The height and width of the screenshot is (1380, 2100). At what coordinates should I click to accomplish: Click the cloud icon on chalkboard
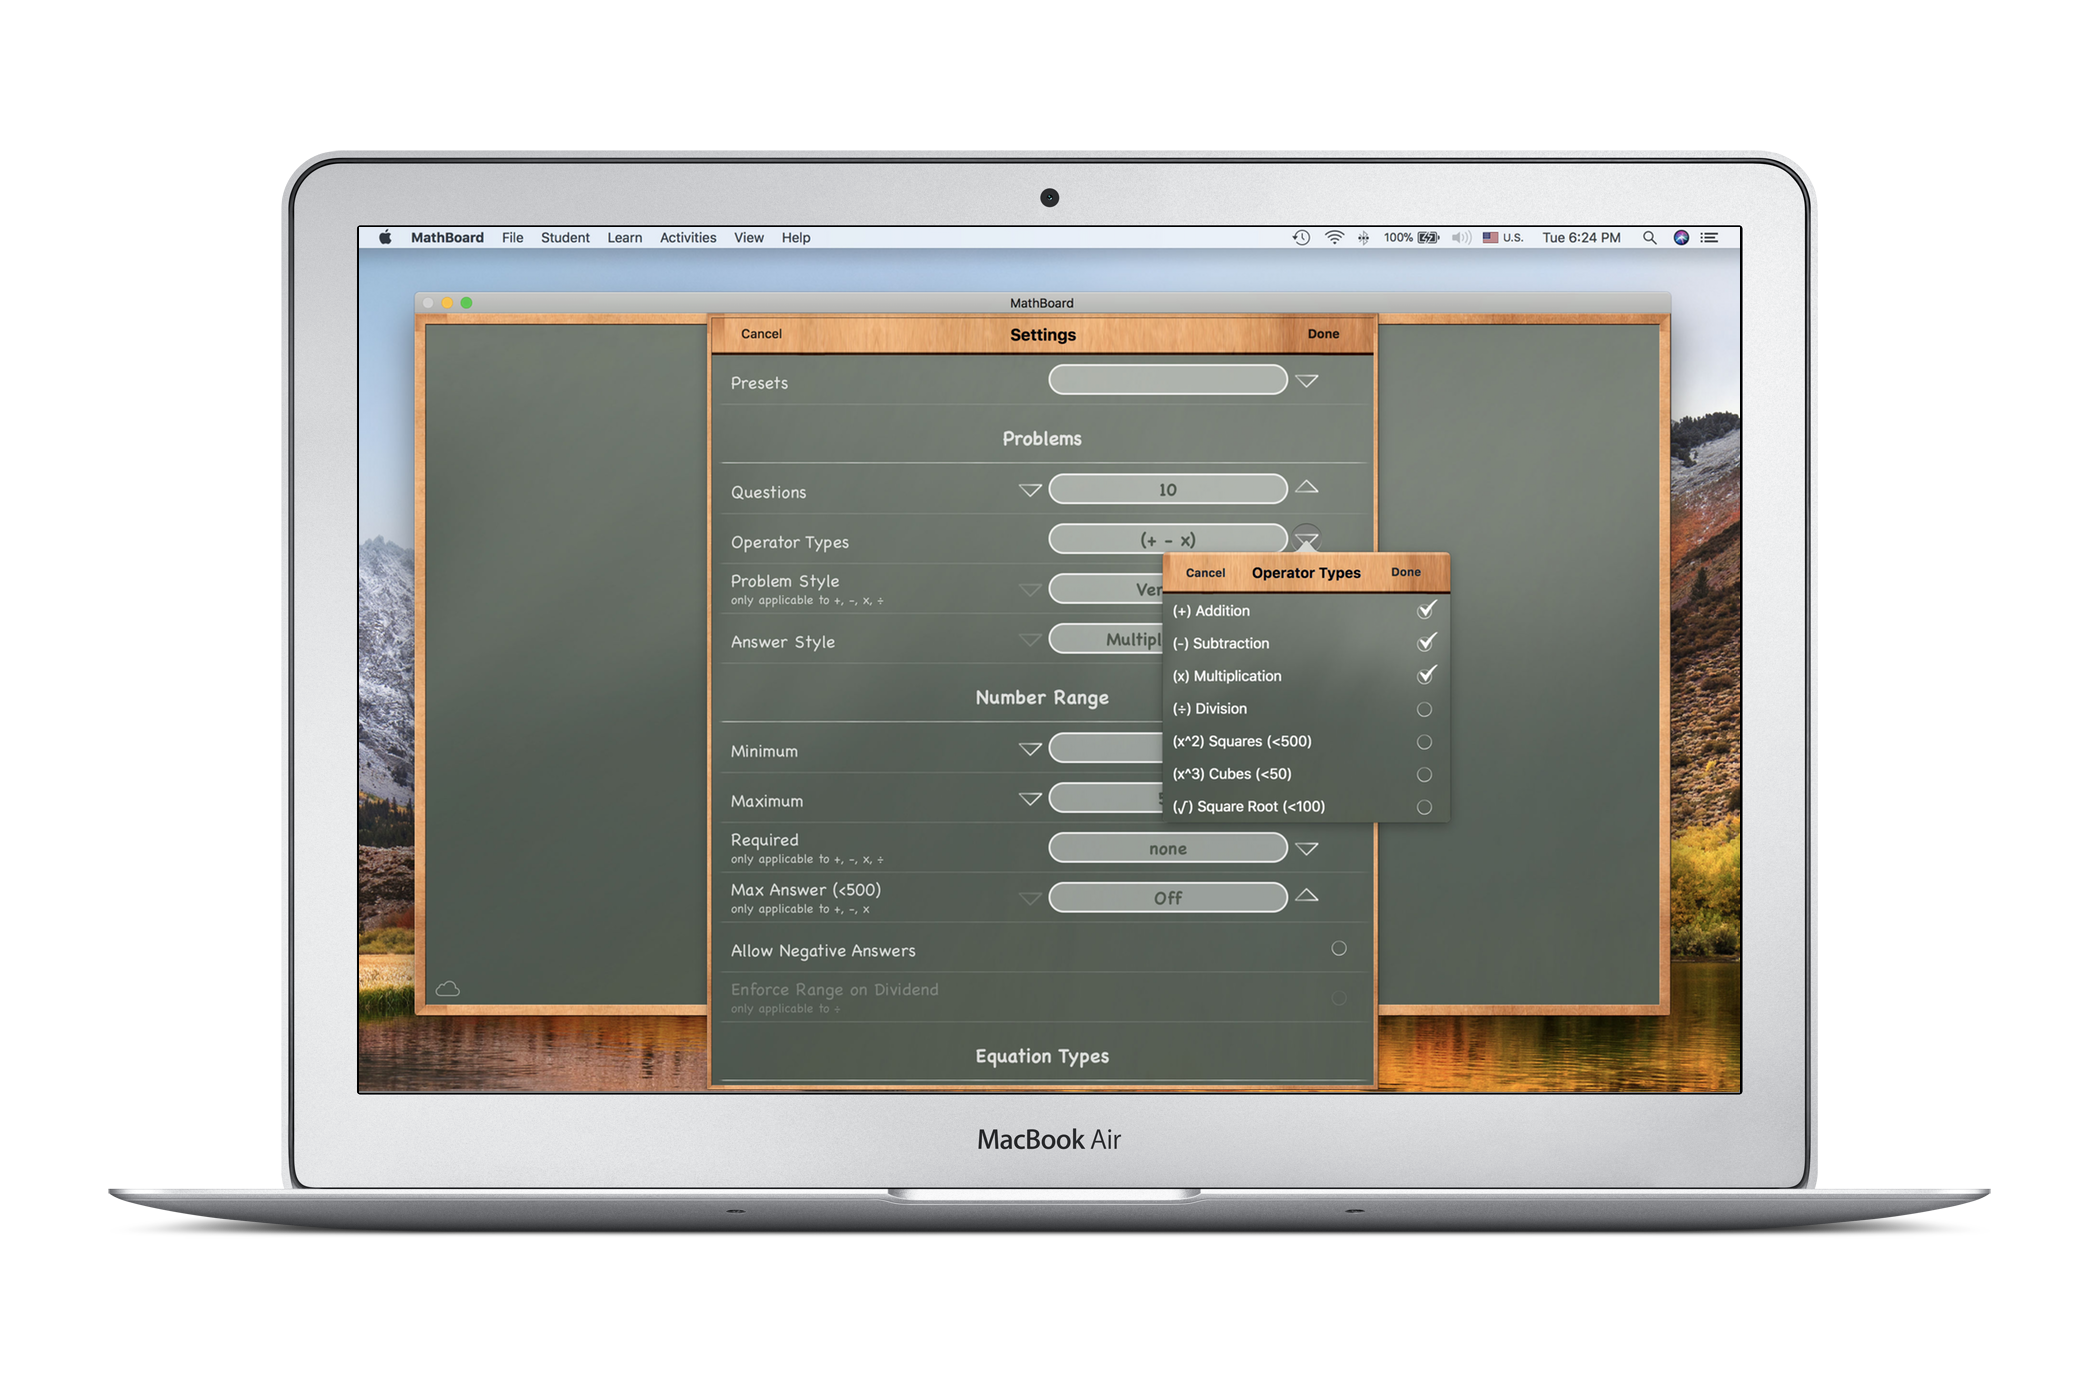point(448,988)
